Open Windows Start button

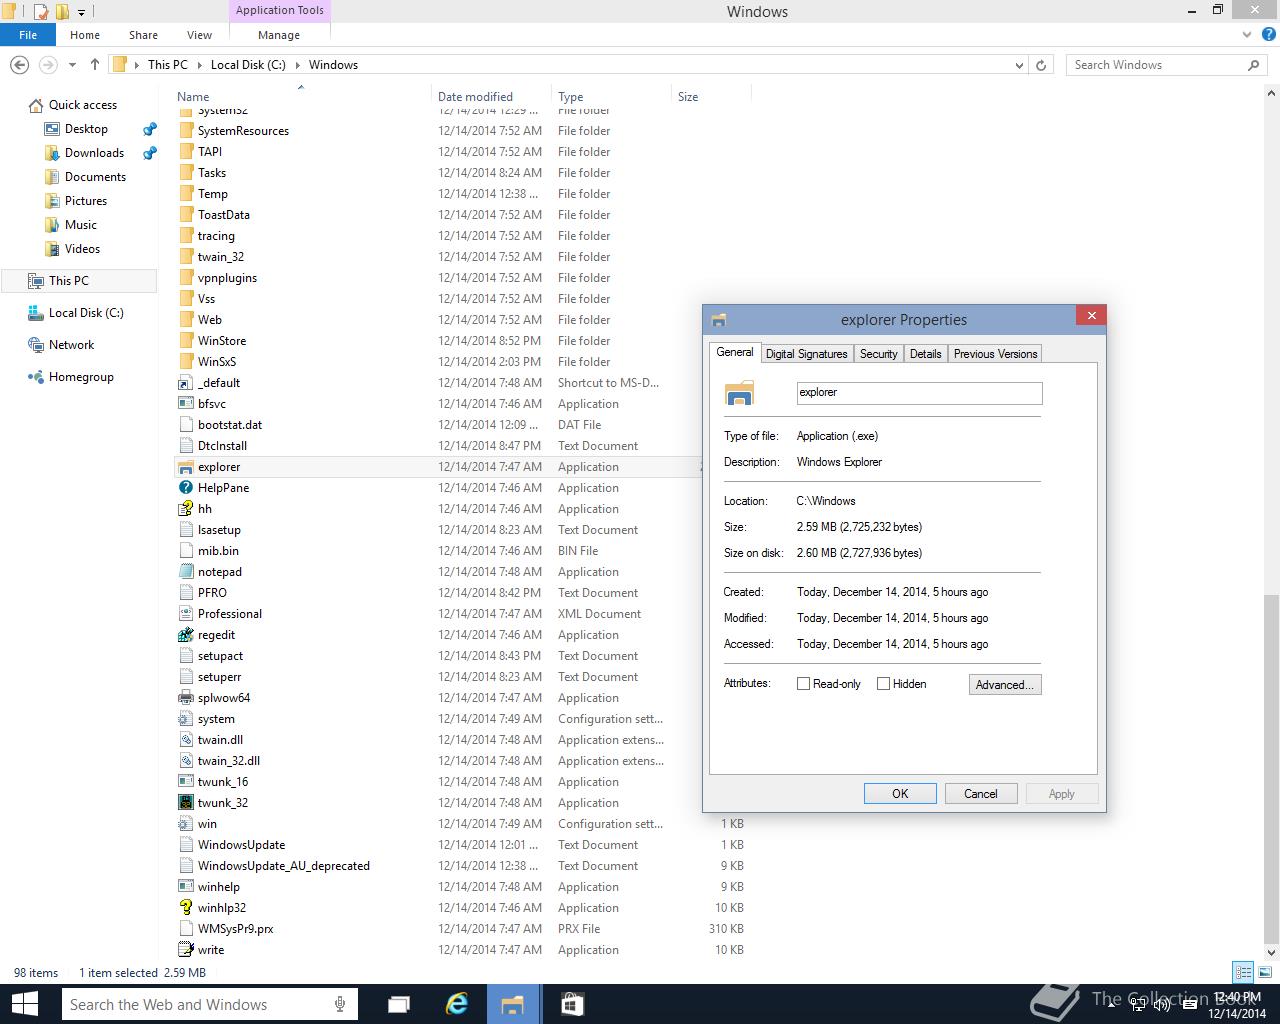coord(25,1004)
